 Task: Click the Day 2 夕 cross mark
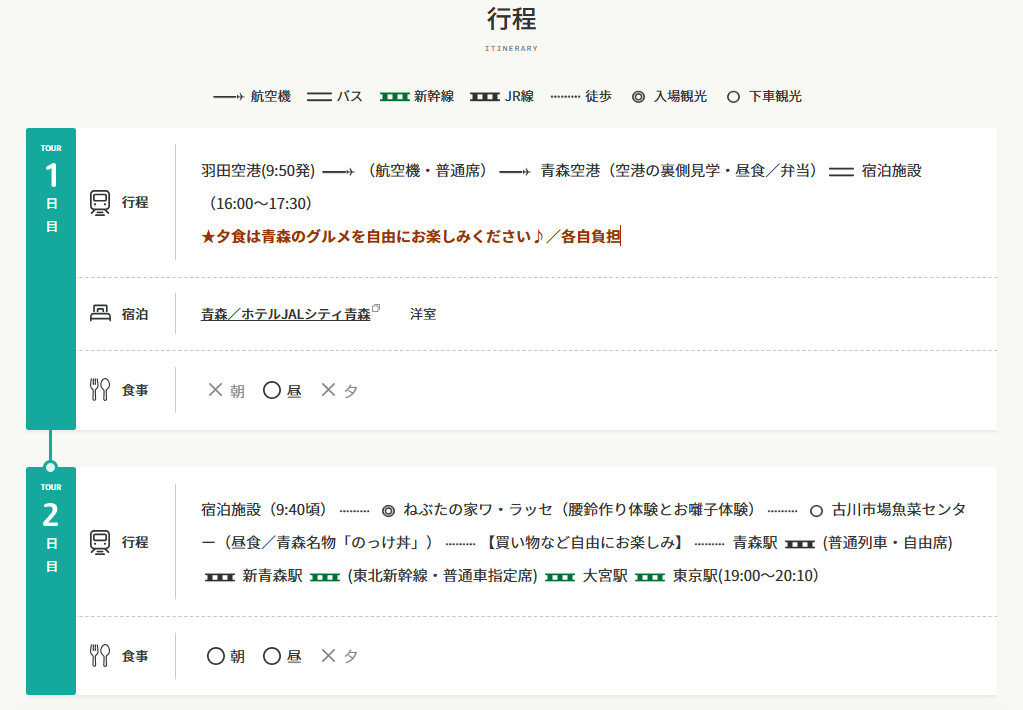pyautogui.click(x=328, y=656)
